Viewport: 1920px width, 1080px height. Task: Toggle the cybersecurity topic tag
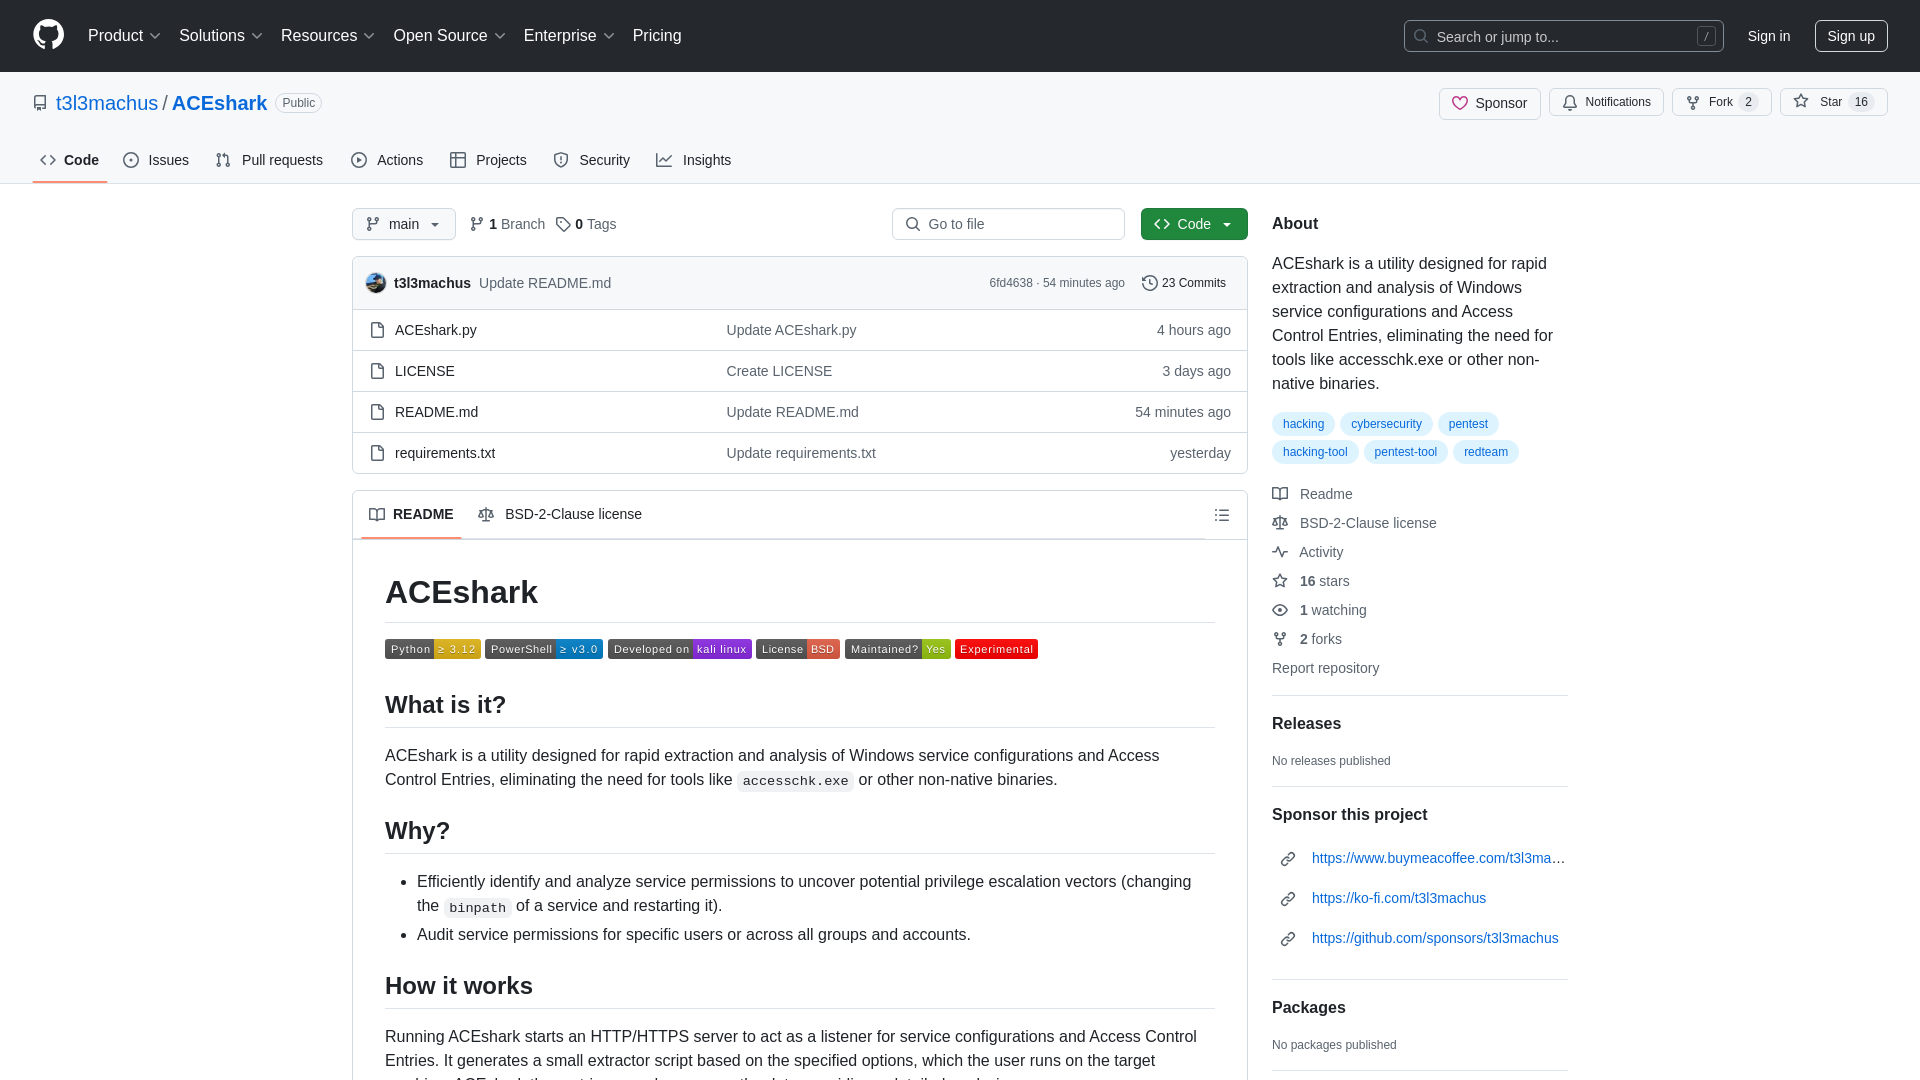[1386, 423]
